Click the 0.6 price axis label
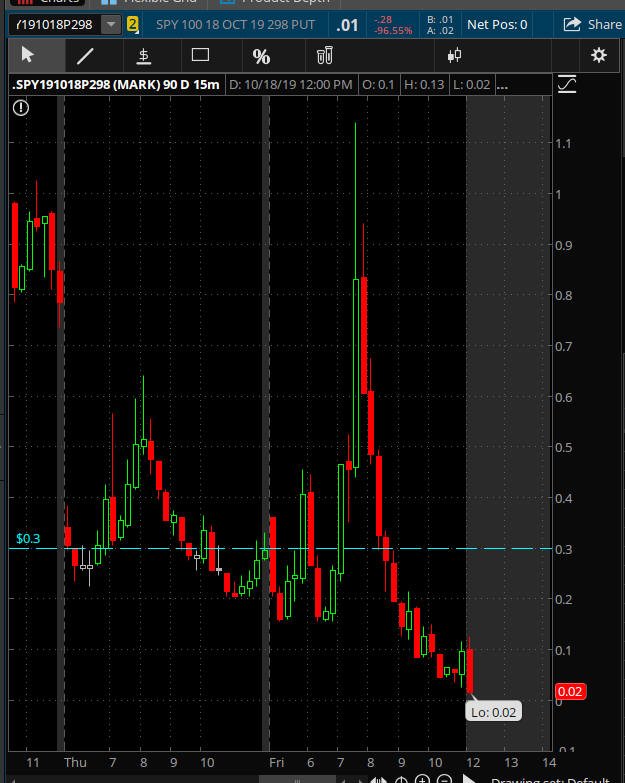This screenshot has height=783, width=625. pyautogui.click(x=564, y=397)
